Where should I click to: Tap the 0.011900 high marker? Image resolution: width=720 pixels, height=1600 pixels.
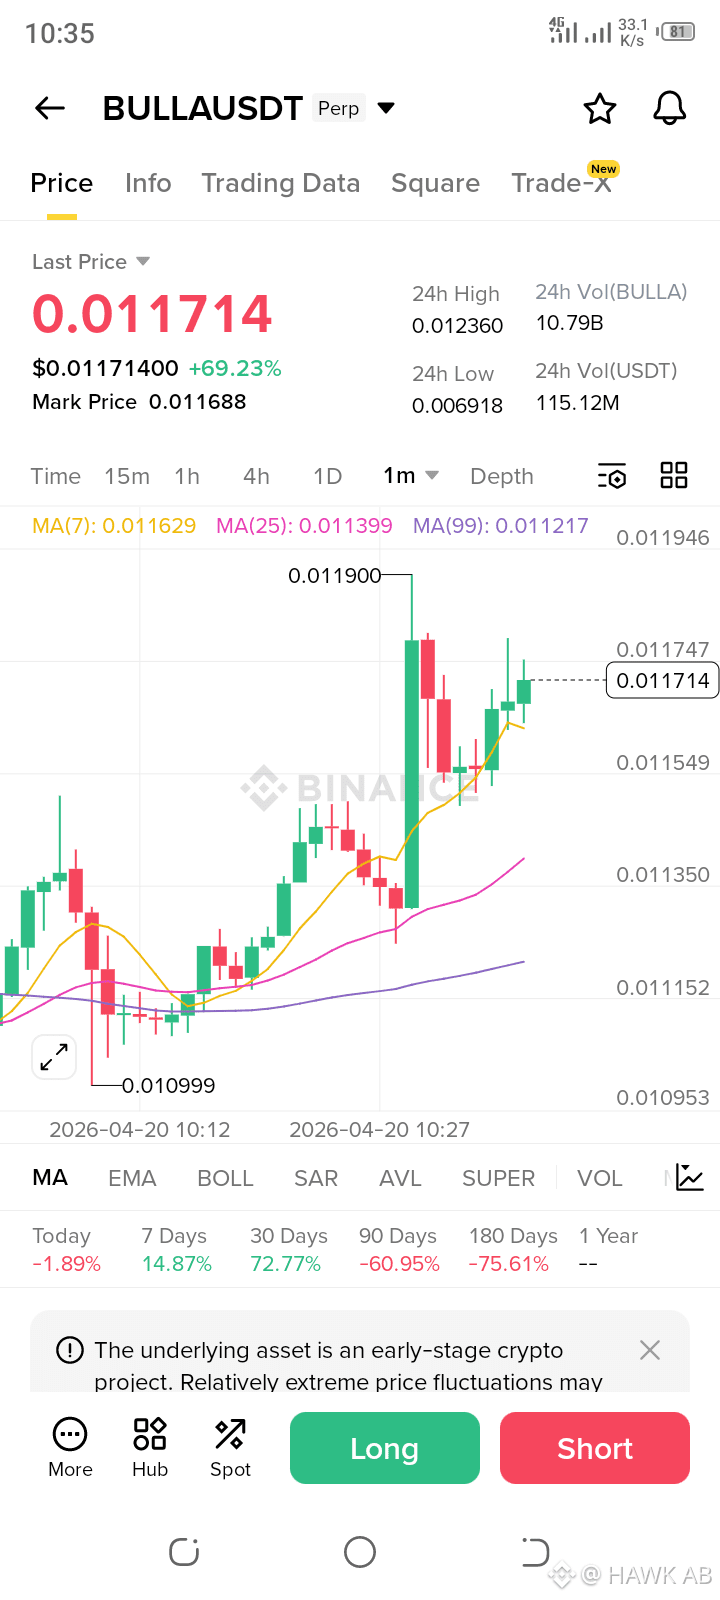334,576
